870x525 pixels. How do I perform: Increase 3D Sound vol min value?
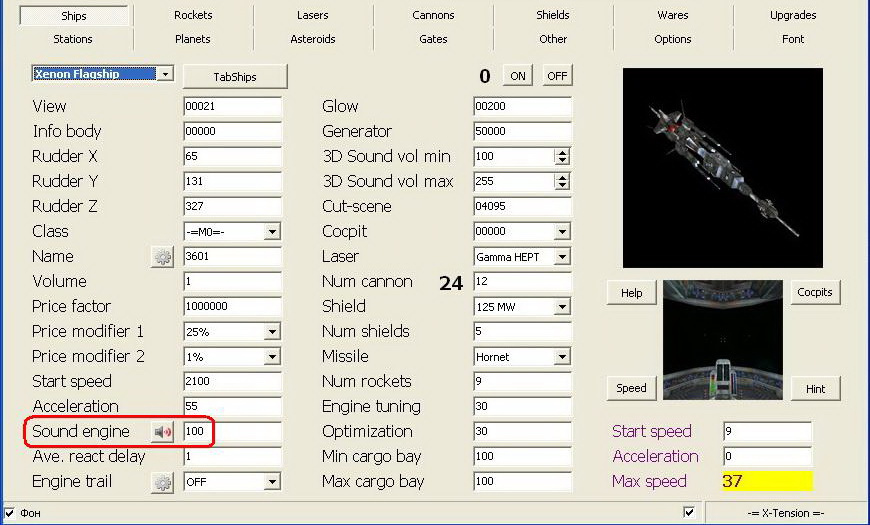(562, 153)
